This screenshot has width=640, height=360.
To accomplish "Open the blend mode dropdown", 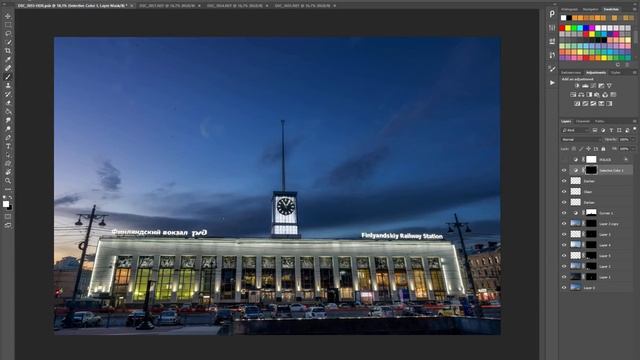I will [580, 140].
